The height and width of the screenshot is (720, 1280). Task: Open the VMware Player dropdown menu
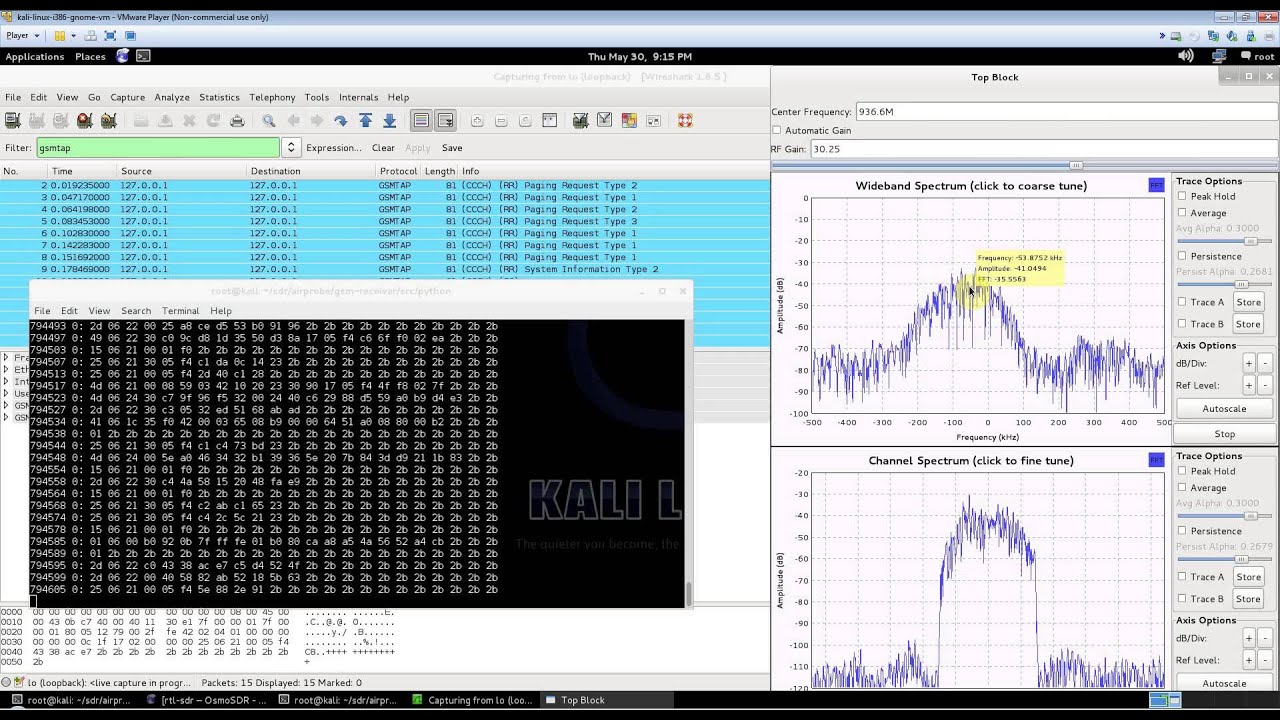(23, 36)
